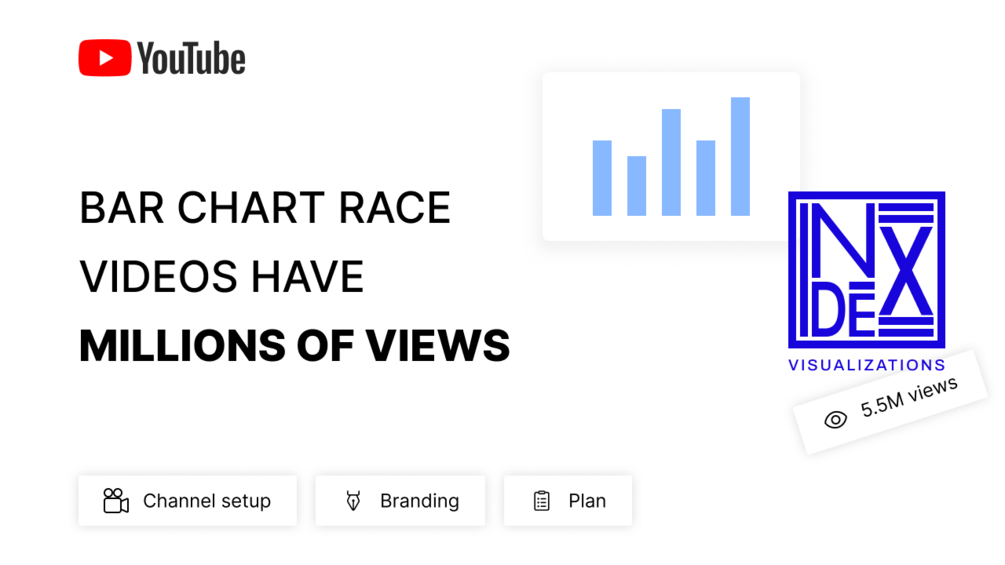
Task: Click the eye icon next to 5.5M views
Action: (x=835, y=419)
